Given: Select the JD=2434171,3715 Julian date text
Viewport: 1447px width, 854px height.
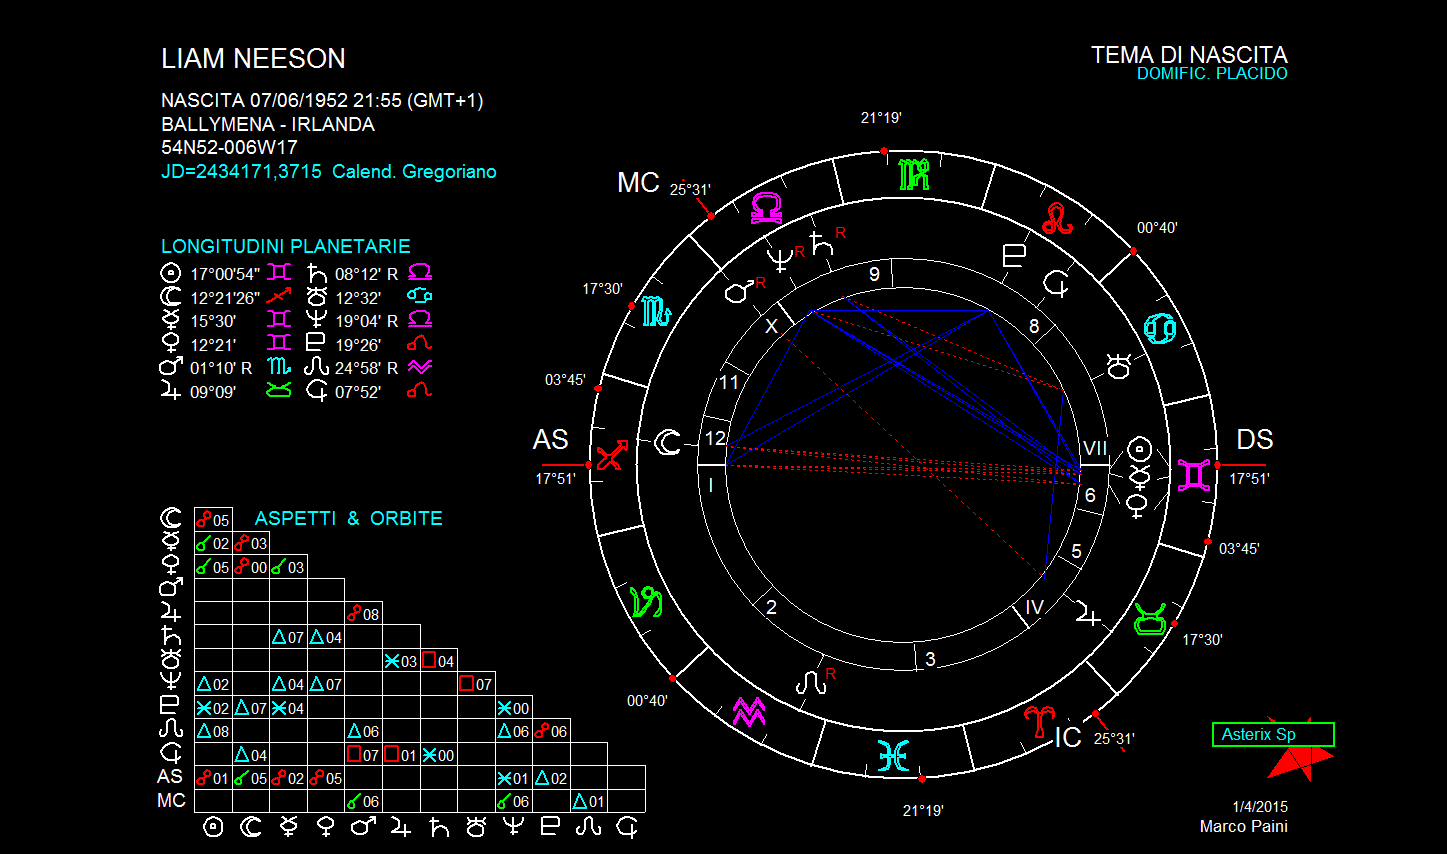Looking at the screenshot, I should pyautogui.click(x=241, y=172).
